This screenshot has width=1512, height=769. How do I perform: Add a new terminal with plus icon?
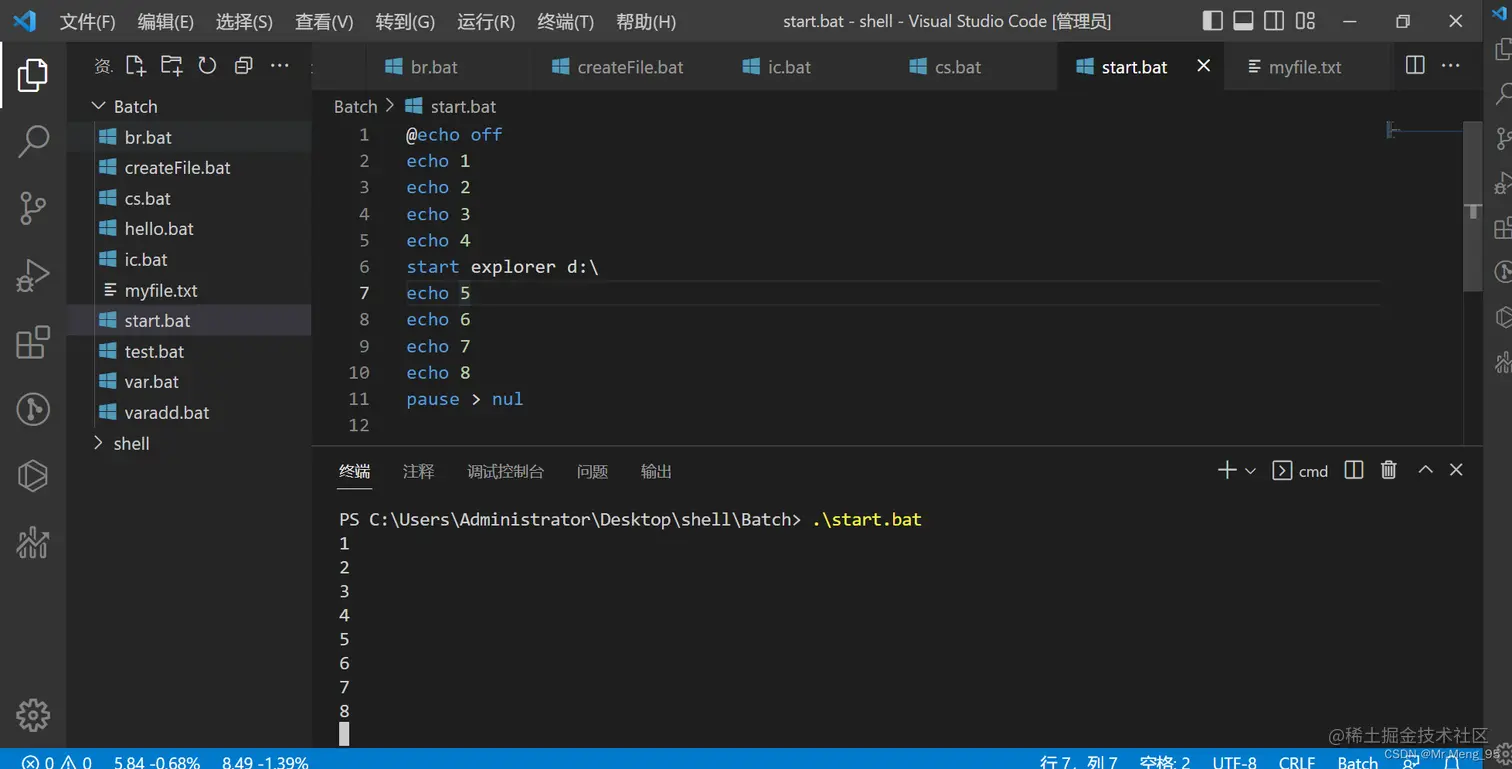[x=1227, y=470]
